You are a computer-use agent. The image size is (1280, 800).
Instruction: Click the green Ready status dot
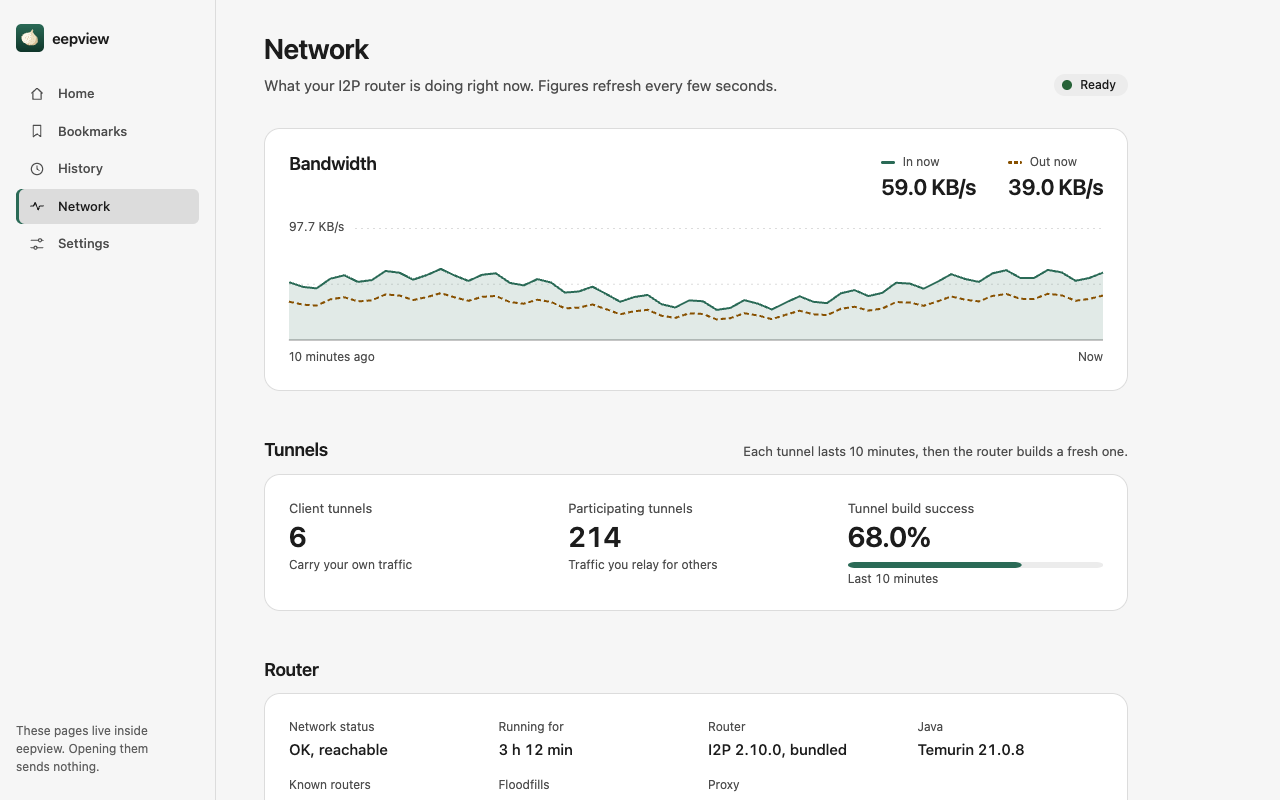[1067, 85]
